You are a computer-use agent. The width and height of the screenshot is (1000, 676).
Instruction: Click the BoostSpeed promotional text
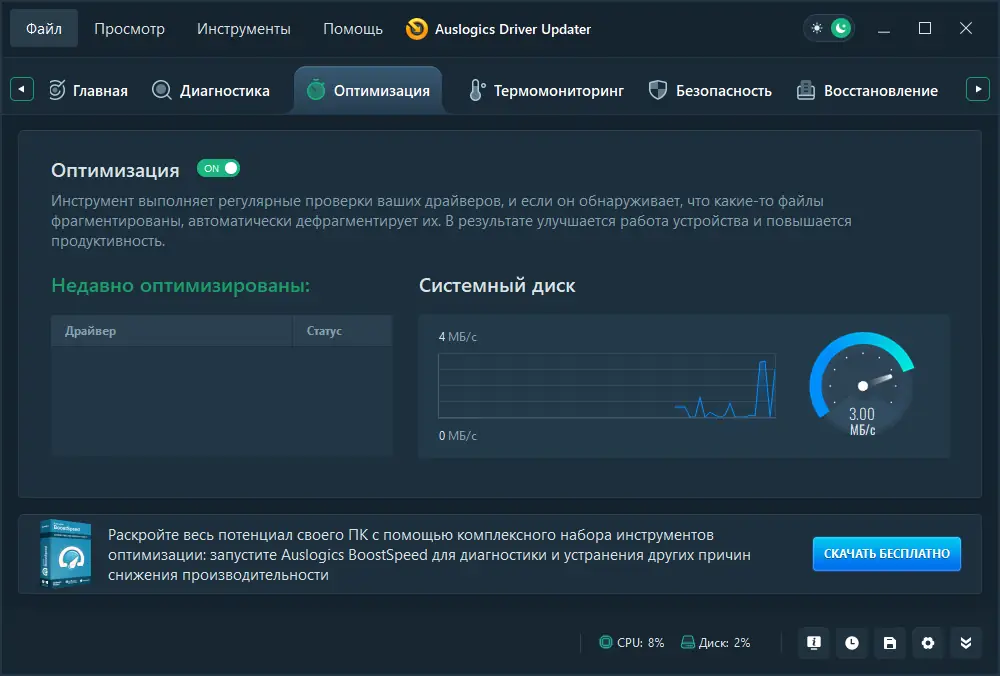[x=429, y=554]
